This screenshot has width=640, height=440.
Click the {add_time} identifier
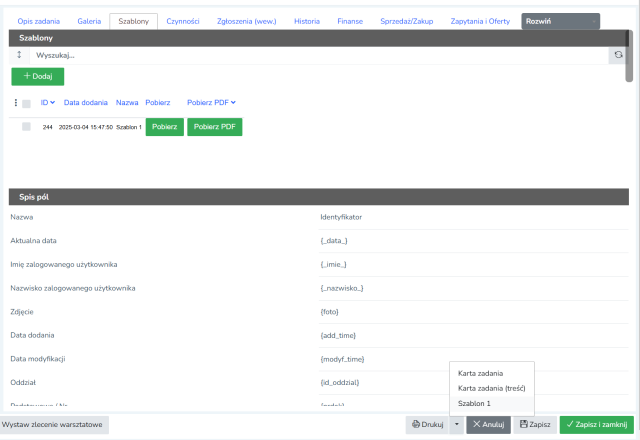coord(338,336)
